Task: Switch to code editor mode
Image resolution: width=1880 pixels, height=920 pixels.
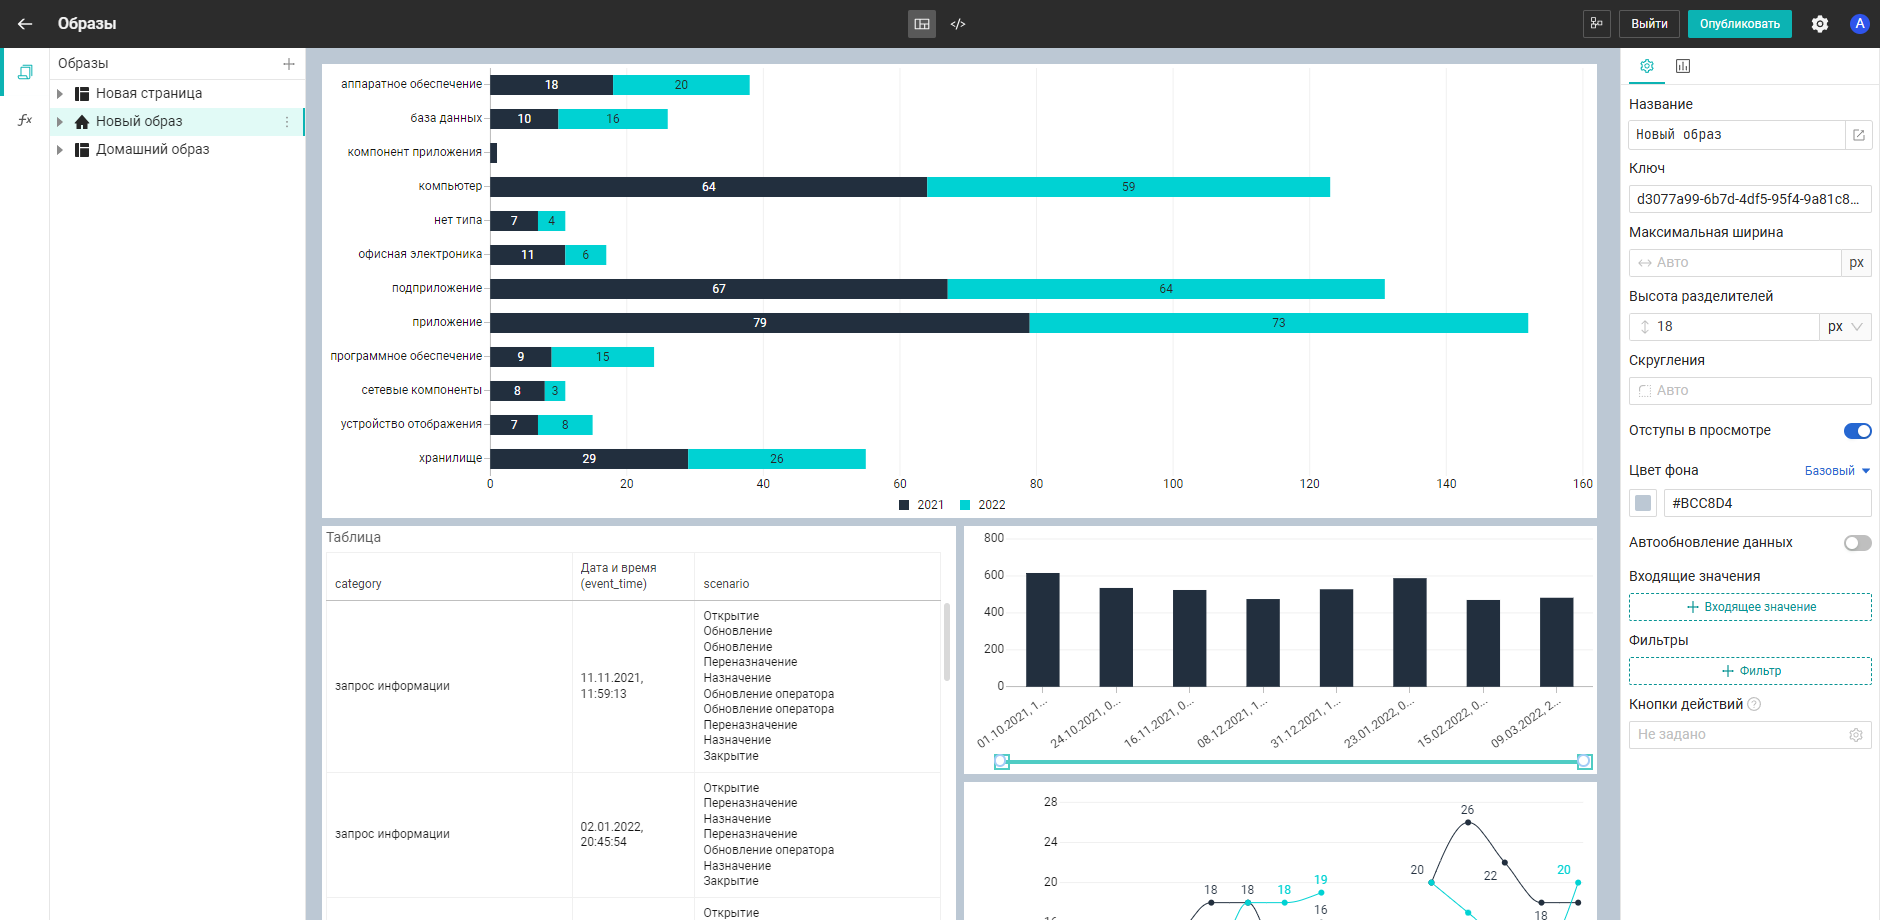Action: 958,24
